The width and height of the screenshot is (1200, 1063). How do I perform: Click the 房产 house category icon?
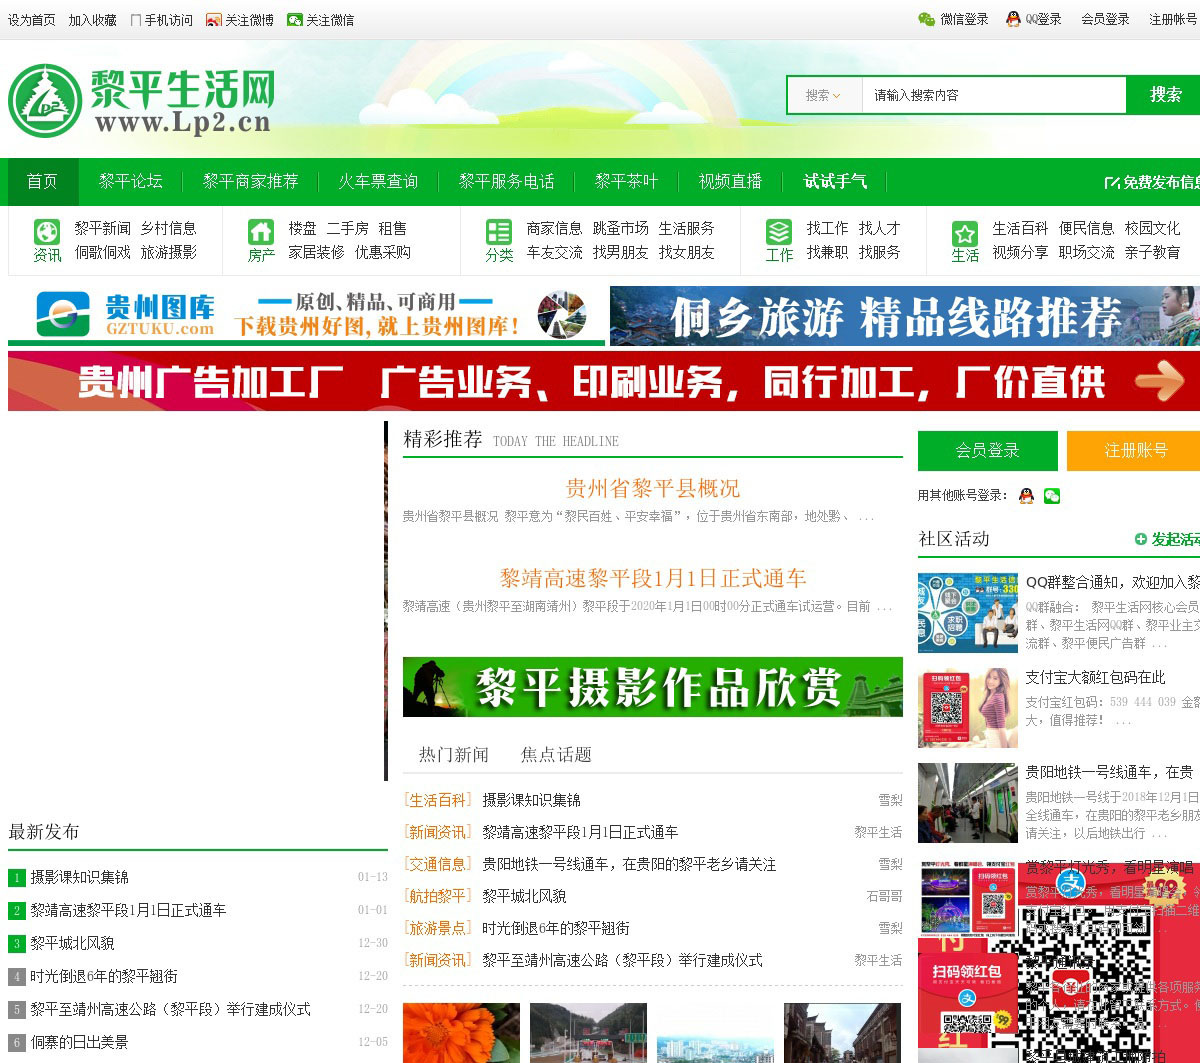tap(261, 232)
